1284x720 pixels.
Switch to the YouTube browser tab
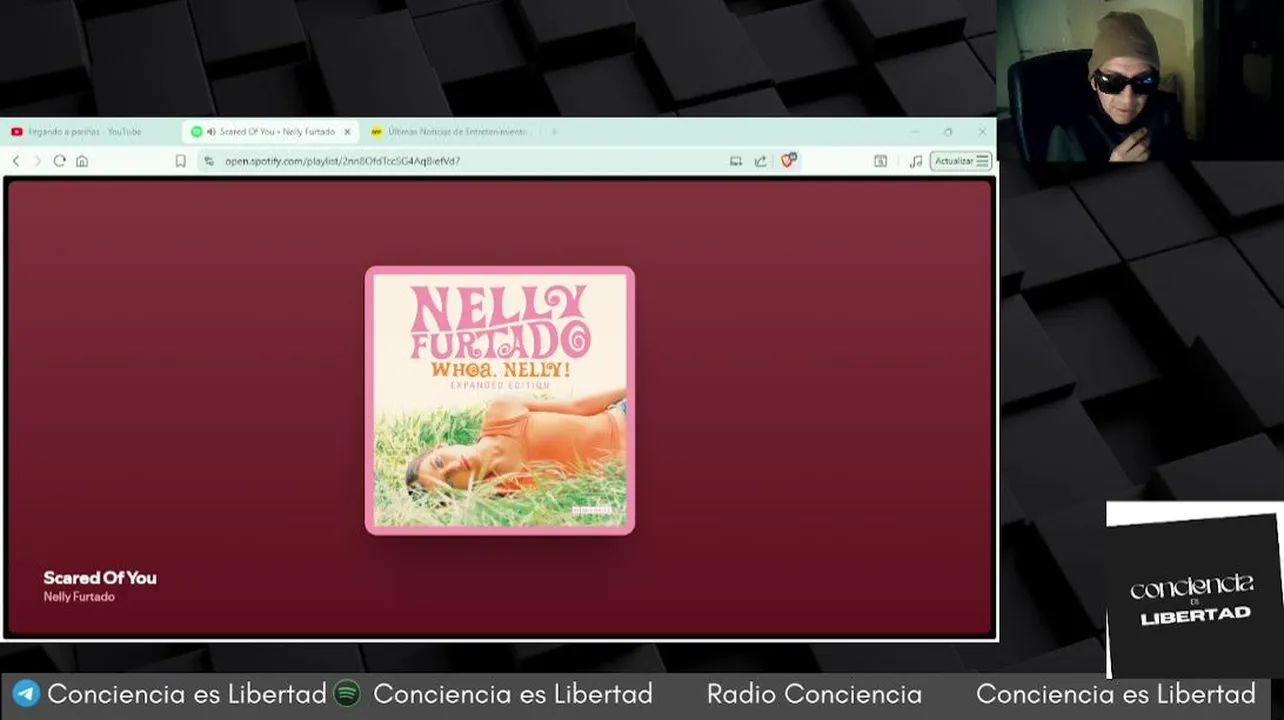(x=90, y=132)
